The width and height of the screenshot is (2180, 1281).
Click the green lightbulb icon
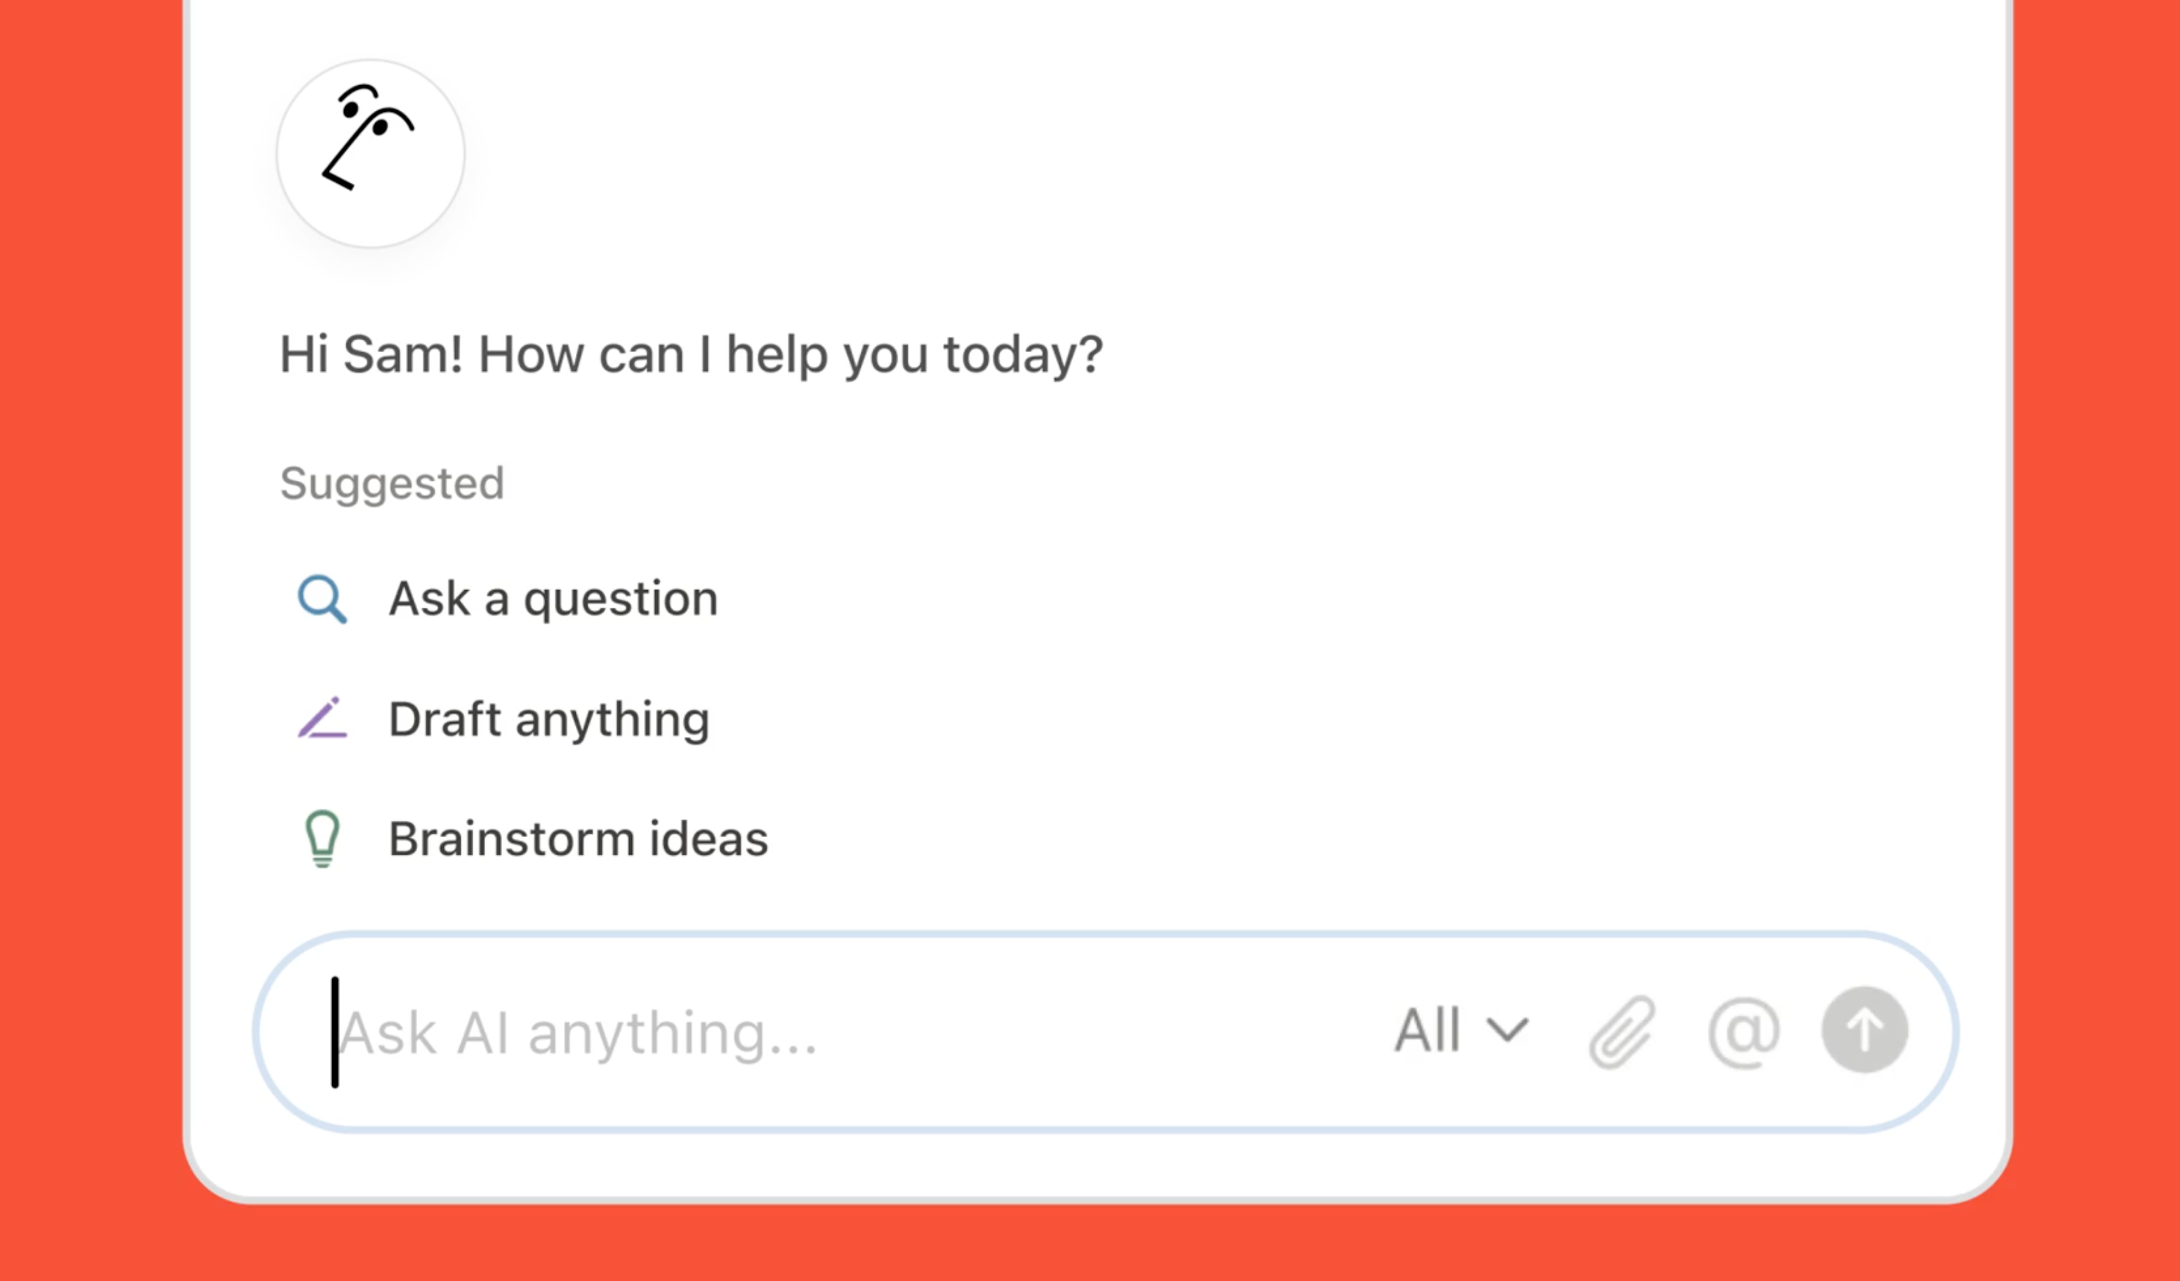[x=322, y=838]
